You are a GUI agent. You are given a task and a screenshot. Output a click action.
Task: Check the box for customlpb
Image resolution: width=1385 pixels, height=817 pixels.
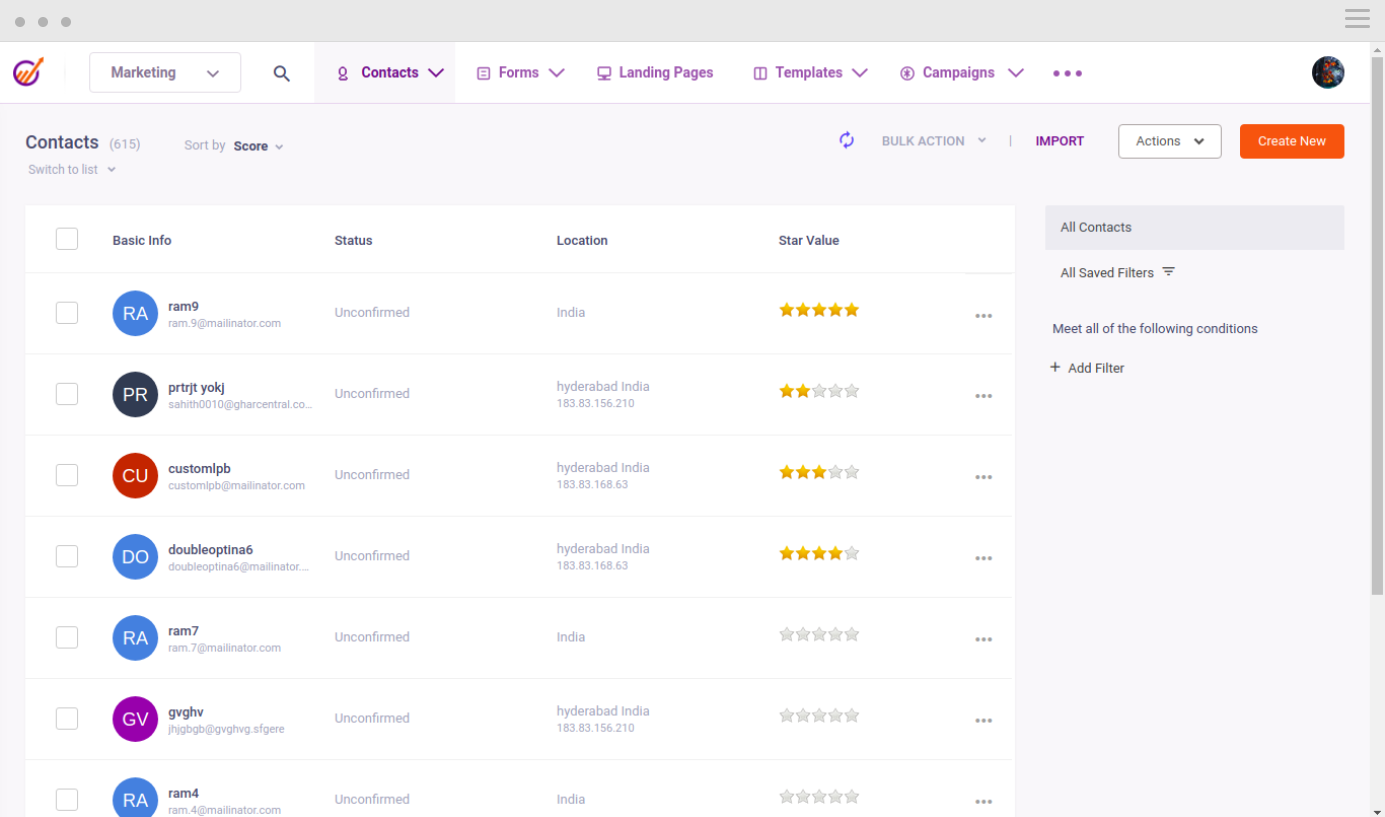coord(67,475)
